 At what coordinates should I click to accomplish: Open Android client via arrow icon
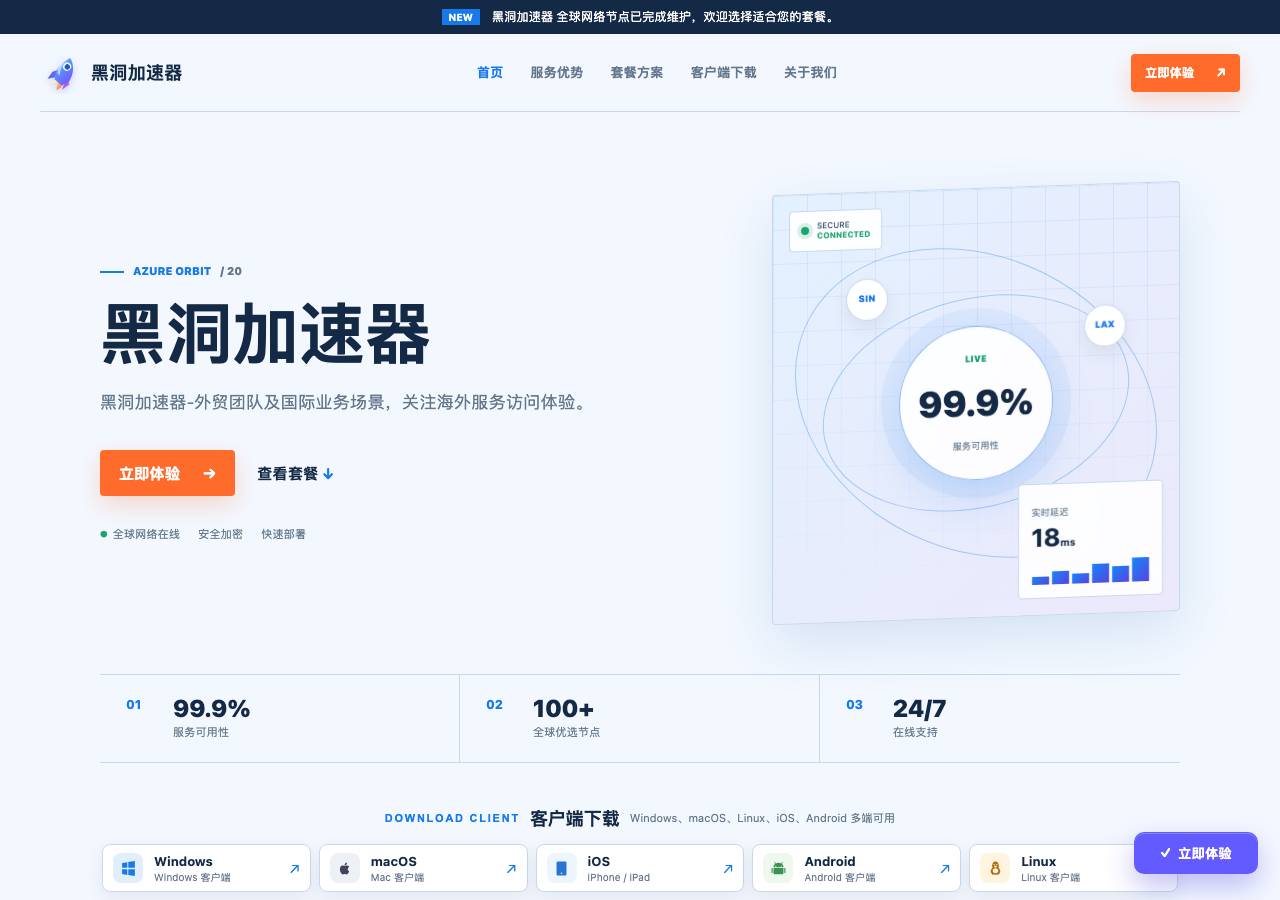tap(945, 869)
